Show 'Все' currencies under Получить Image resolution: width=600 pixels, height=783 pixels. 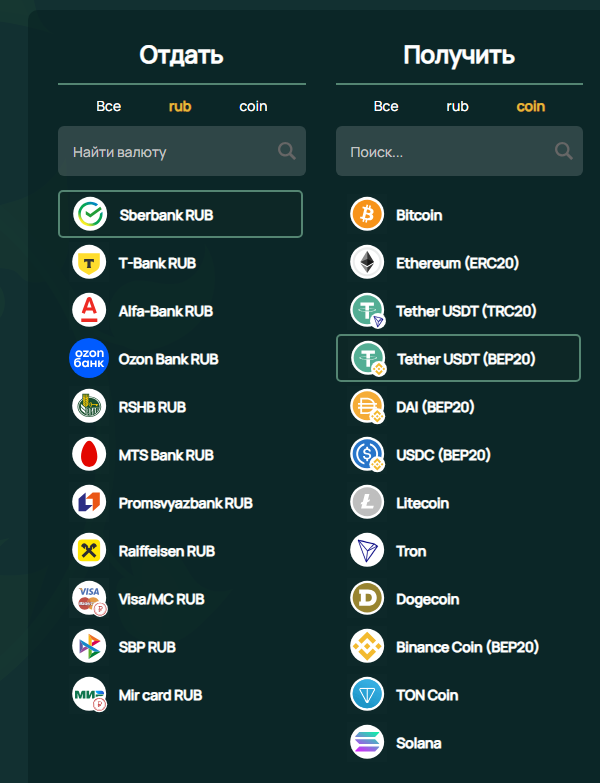(x=386, y=106)
